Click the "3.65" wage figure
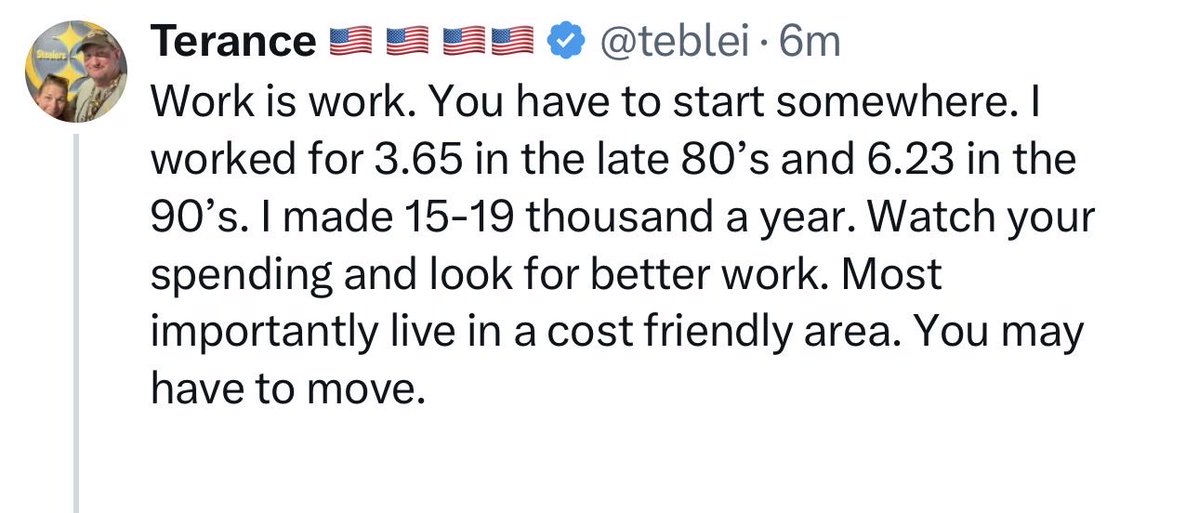 (x=419, y=161)
